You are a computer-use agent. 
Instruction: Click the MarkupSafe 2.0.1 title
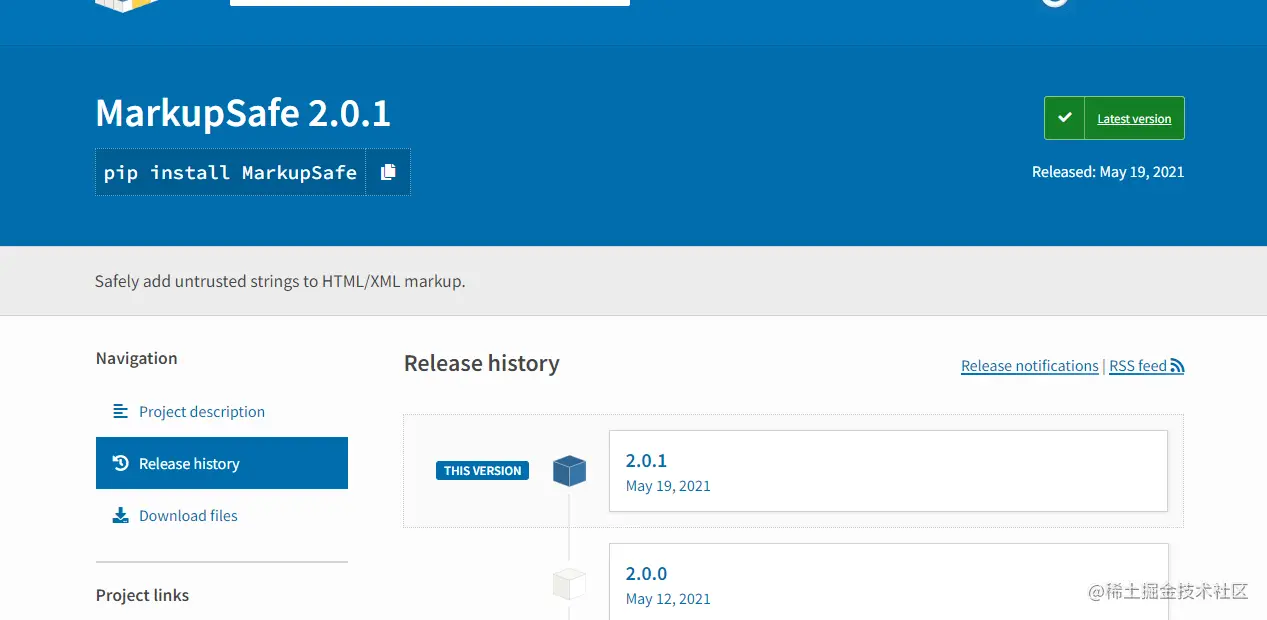pos(243,113)
